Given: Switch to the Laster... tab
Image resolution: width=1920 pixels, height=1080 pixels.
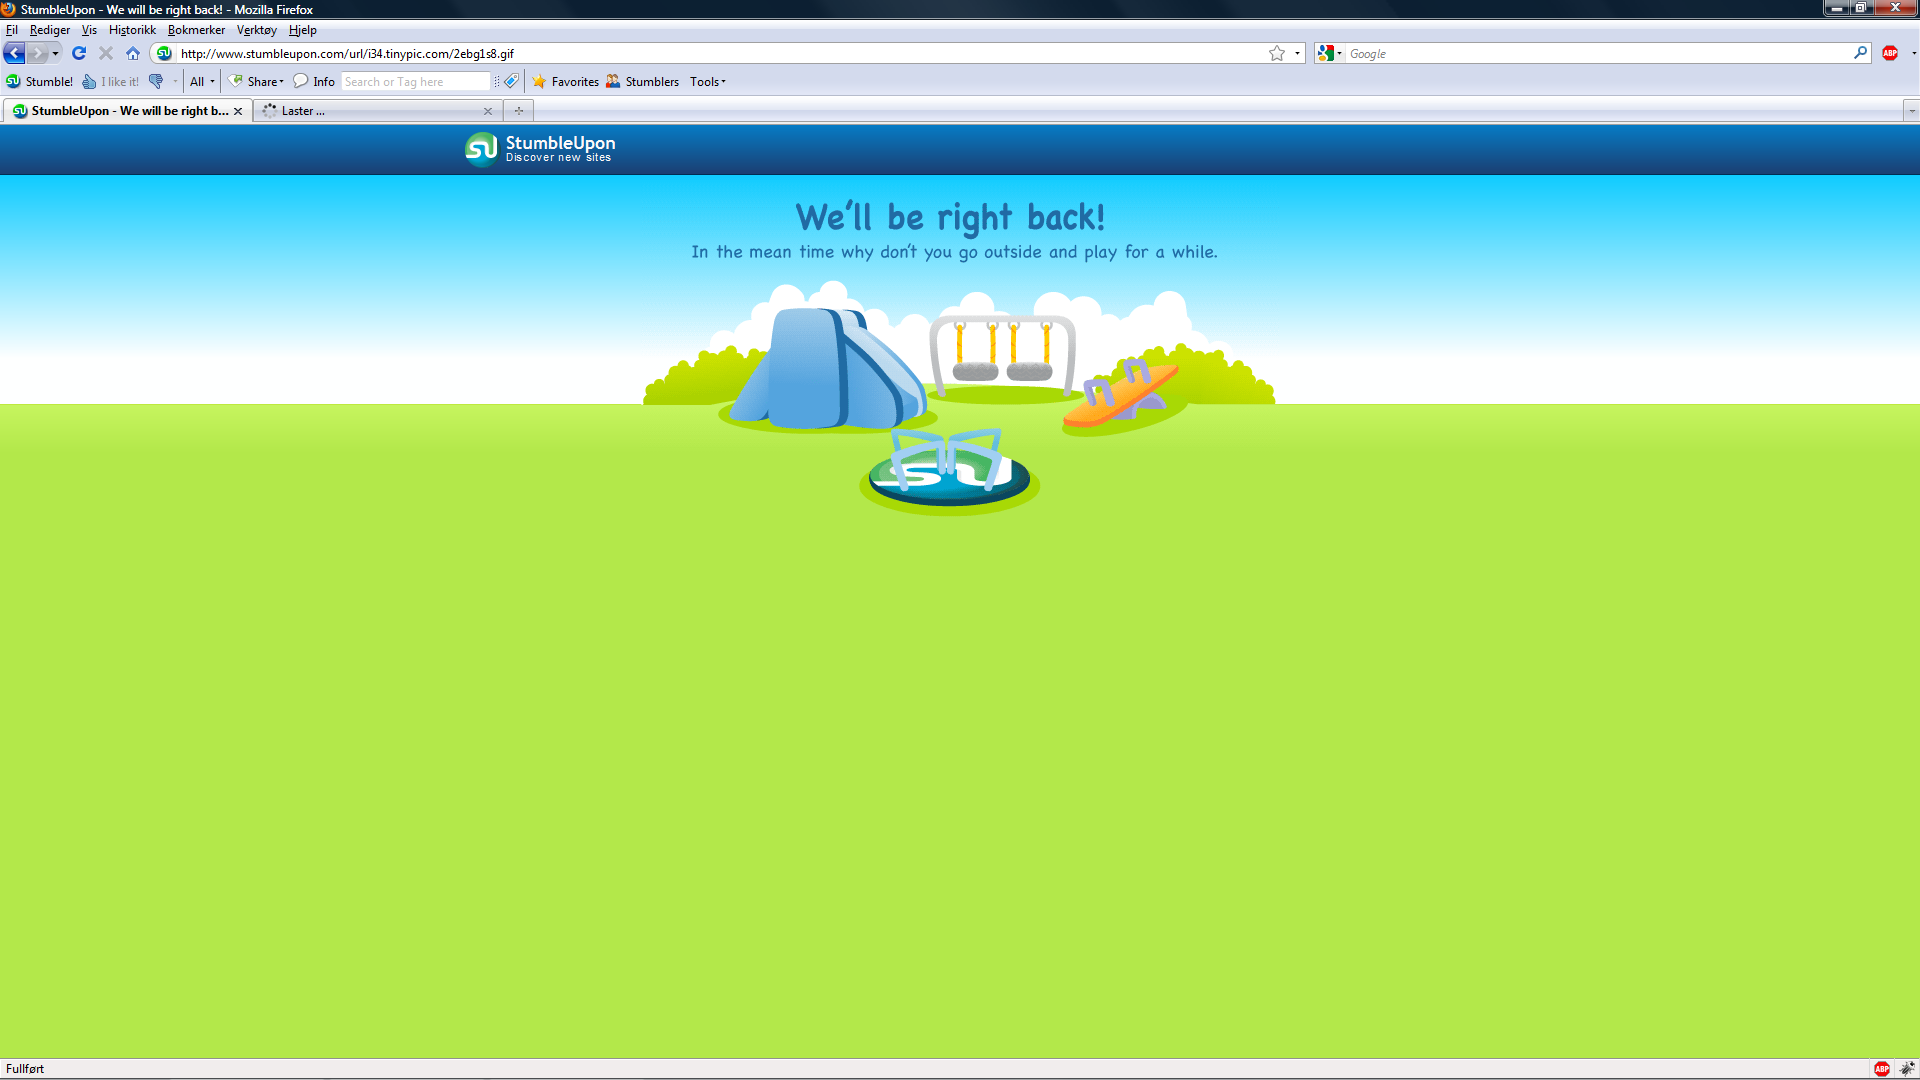Looking at the screenshot, I should (x=377, y=111).
